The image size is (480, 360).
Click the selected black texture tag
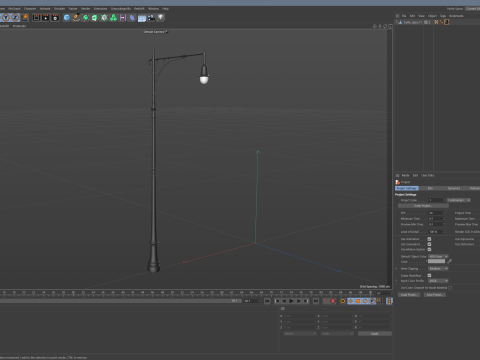click(x=447, y=22)
